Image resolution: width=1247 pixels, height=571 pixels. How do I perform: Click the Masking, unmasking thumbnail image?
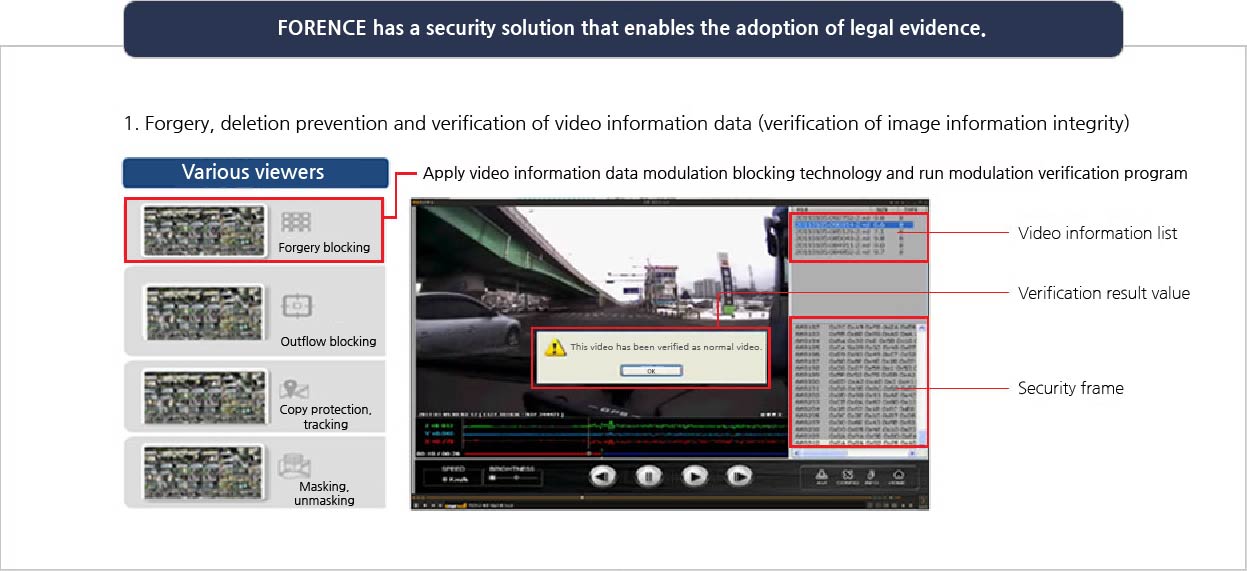(205, 472)
